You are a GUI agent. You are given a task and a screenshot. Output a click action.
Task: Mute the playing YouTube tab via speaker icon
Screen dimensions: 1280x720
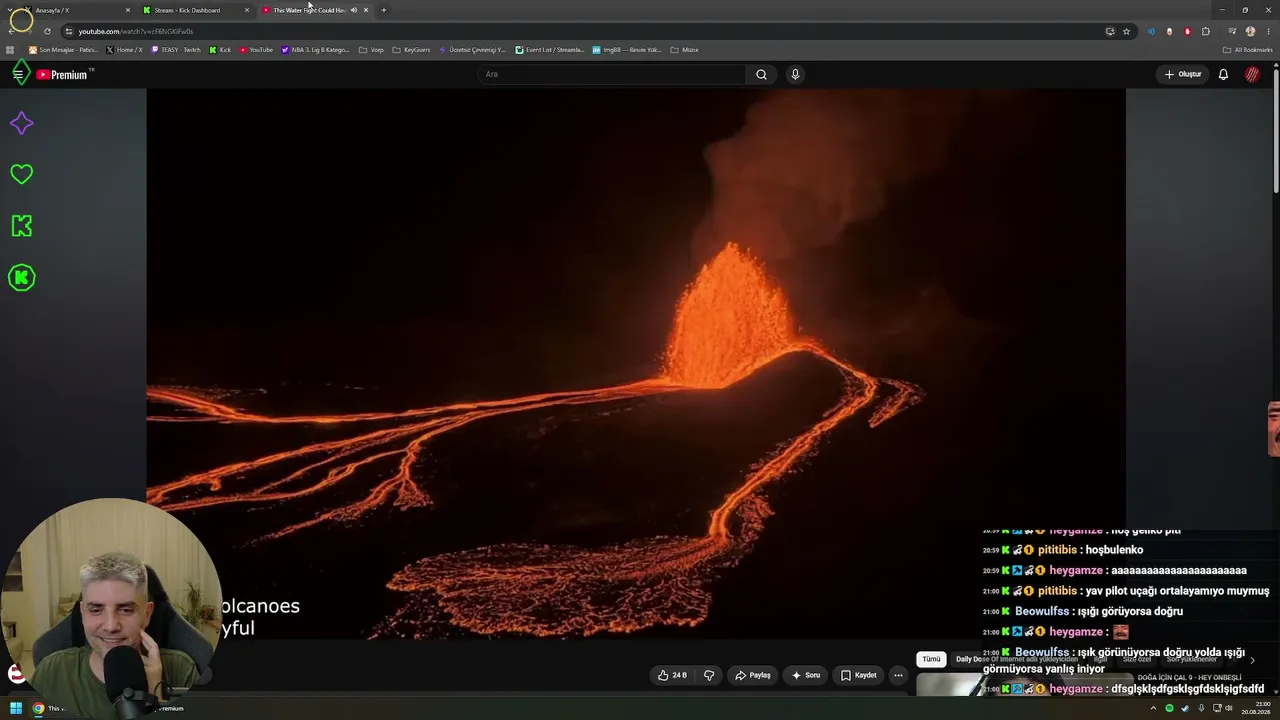tap(353, 10)
